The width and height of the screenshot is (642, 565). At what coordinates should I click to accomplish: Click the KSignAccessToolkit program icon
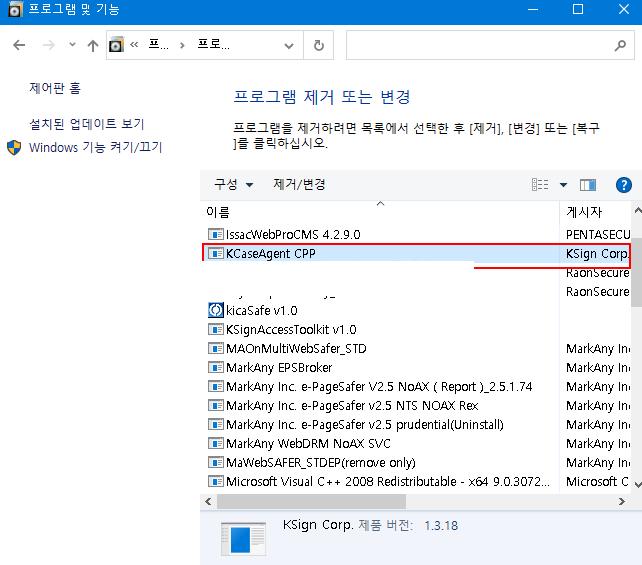[215, 330]
